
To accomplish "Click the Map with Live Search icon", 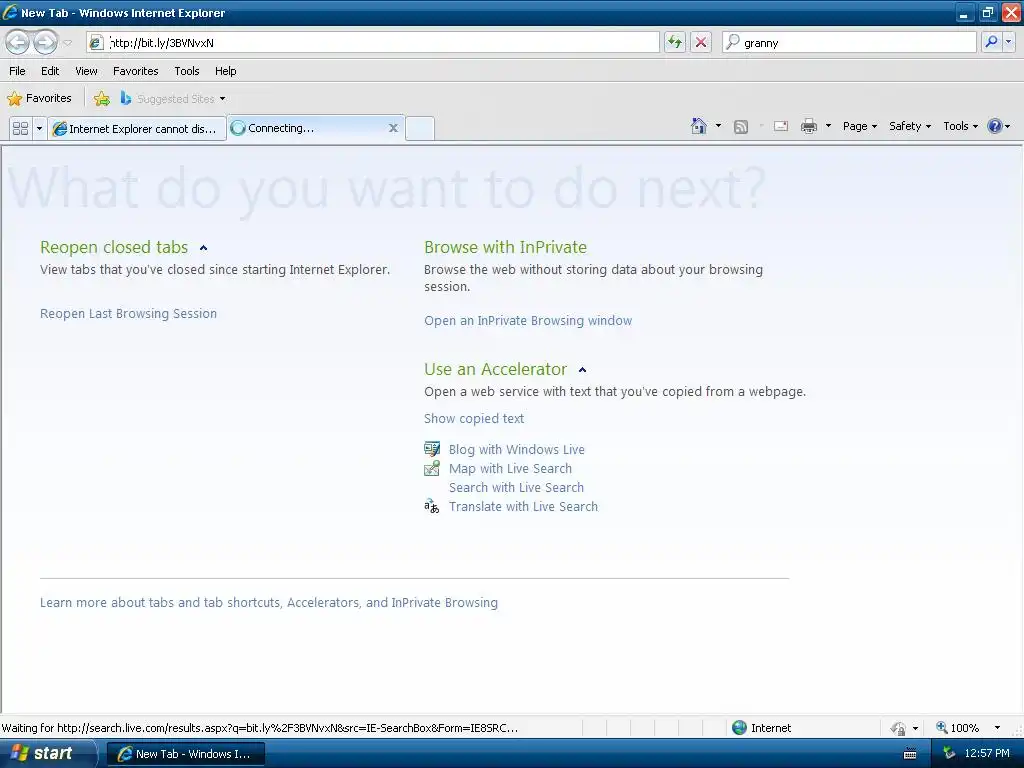I will 432,468.
